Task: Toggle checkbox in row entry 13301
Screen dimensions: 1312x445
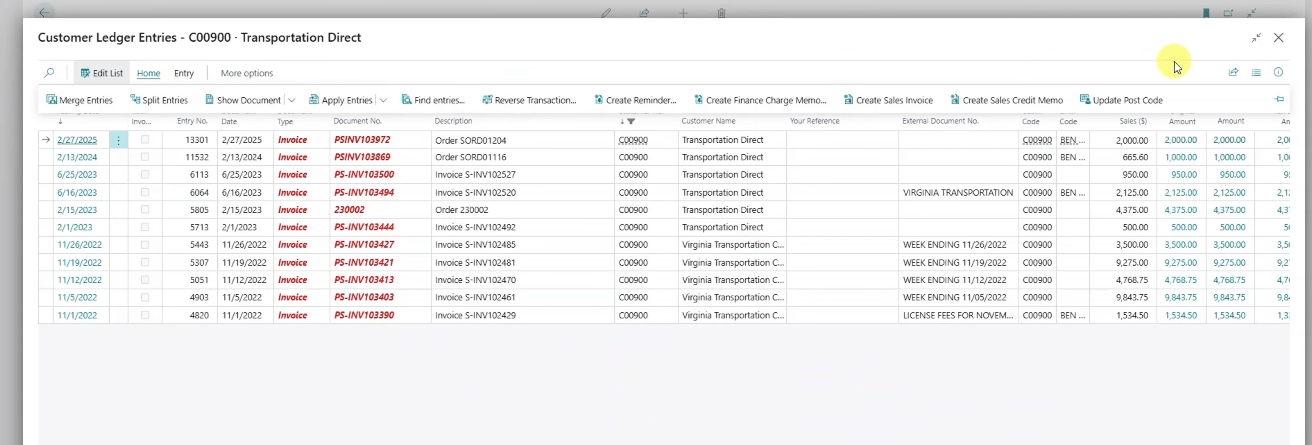Action: point(145,140)
